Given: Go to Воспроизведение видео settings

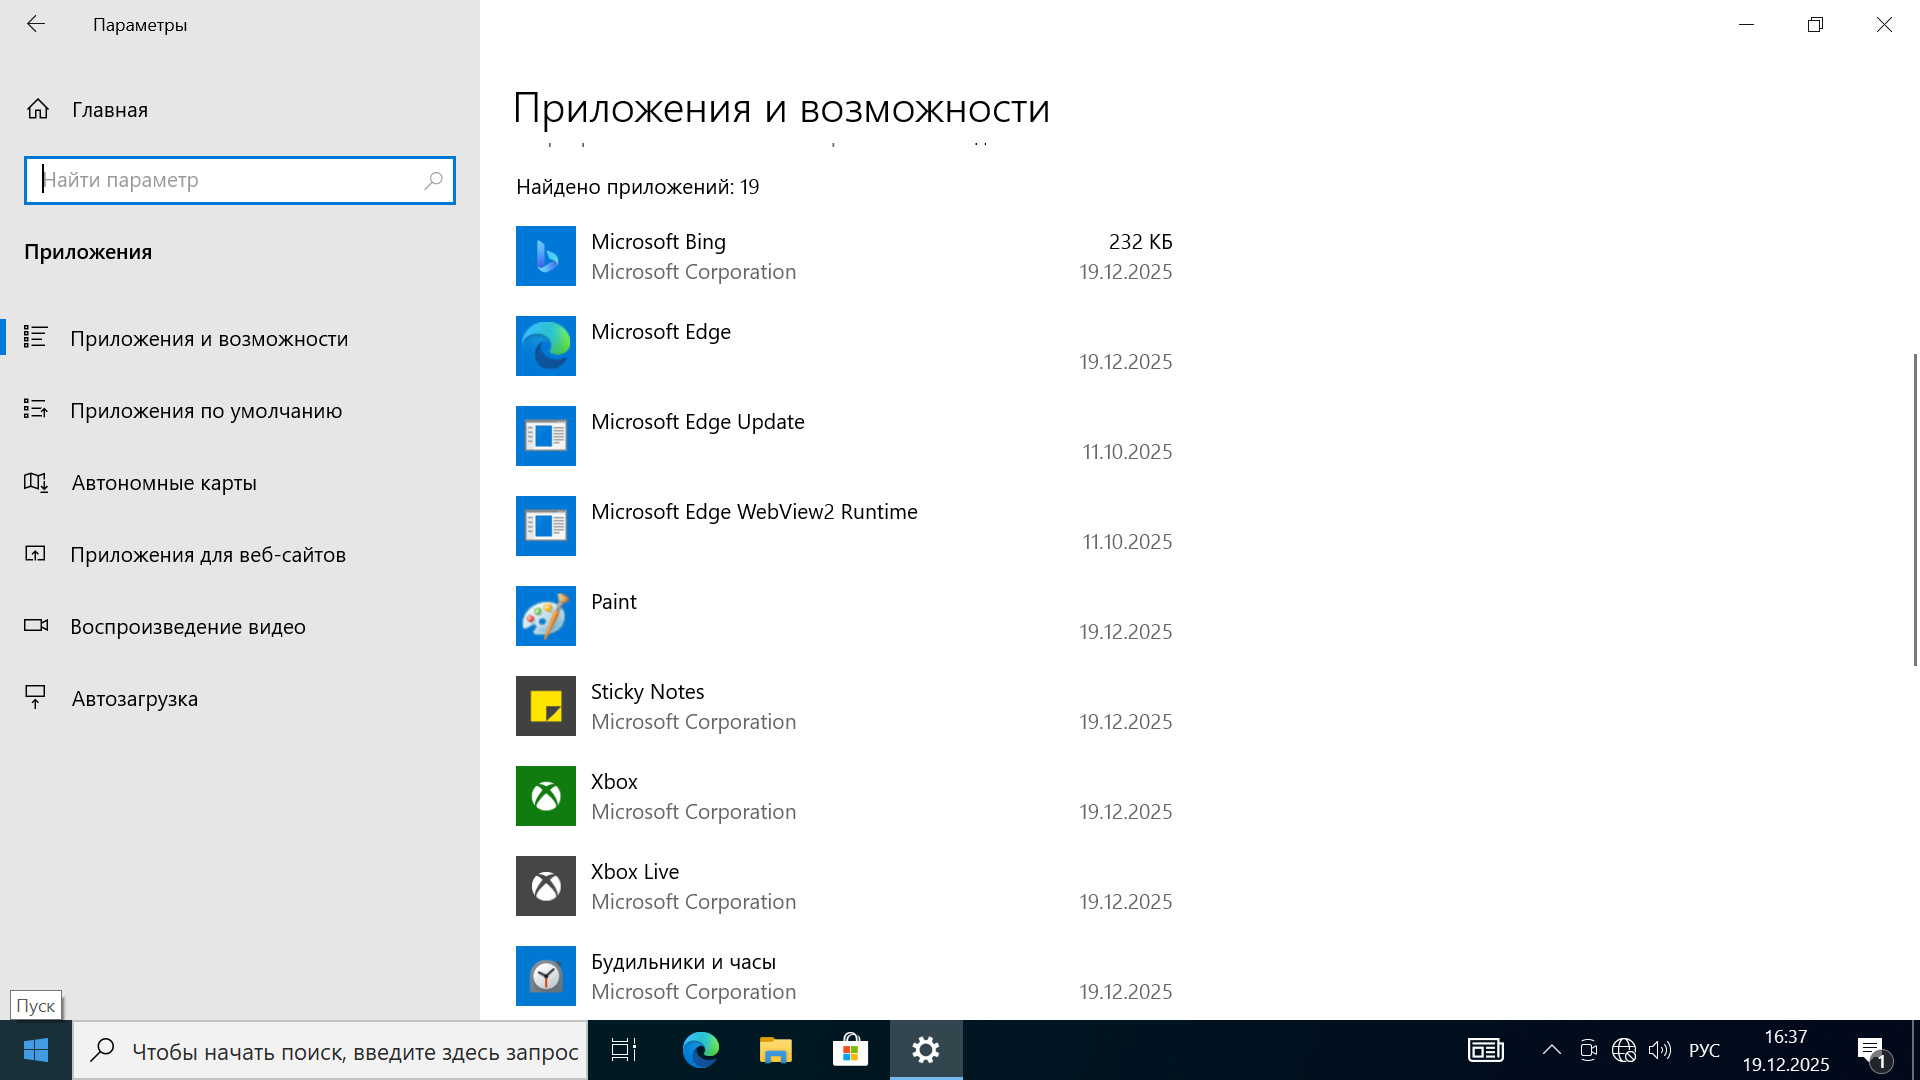Looking at the screenshot, I should pyautogui.click(x=187, y=627).
